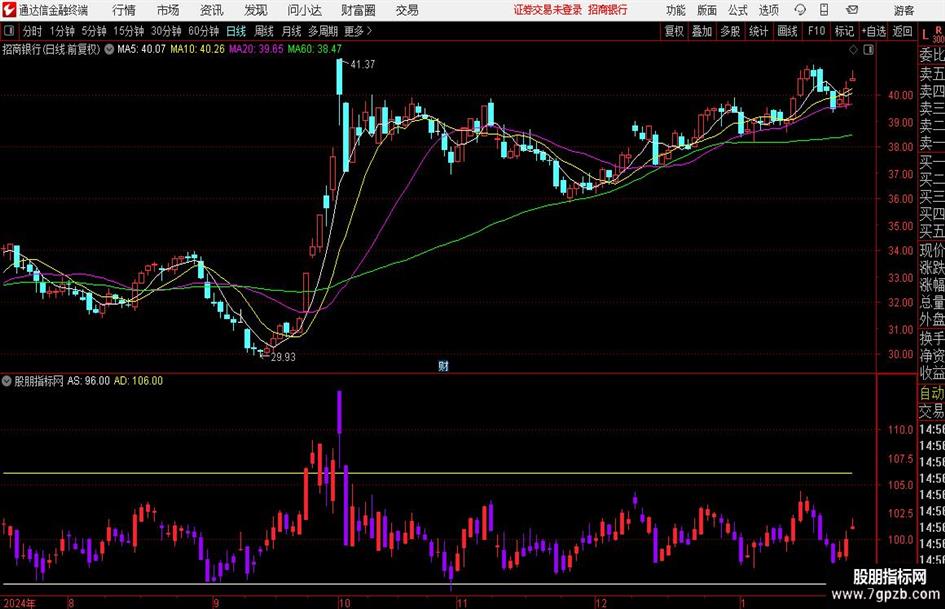
Task: Open the 市场 menu
Action: pyautogui.click(x=168, y=10)
